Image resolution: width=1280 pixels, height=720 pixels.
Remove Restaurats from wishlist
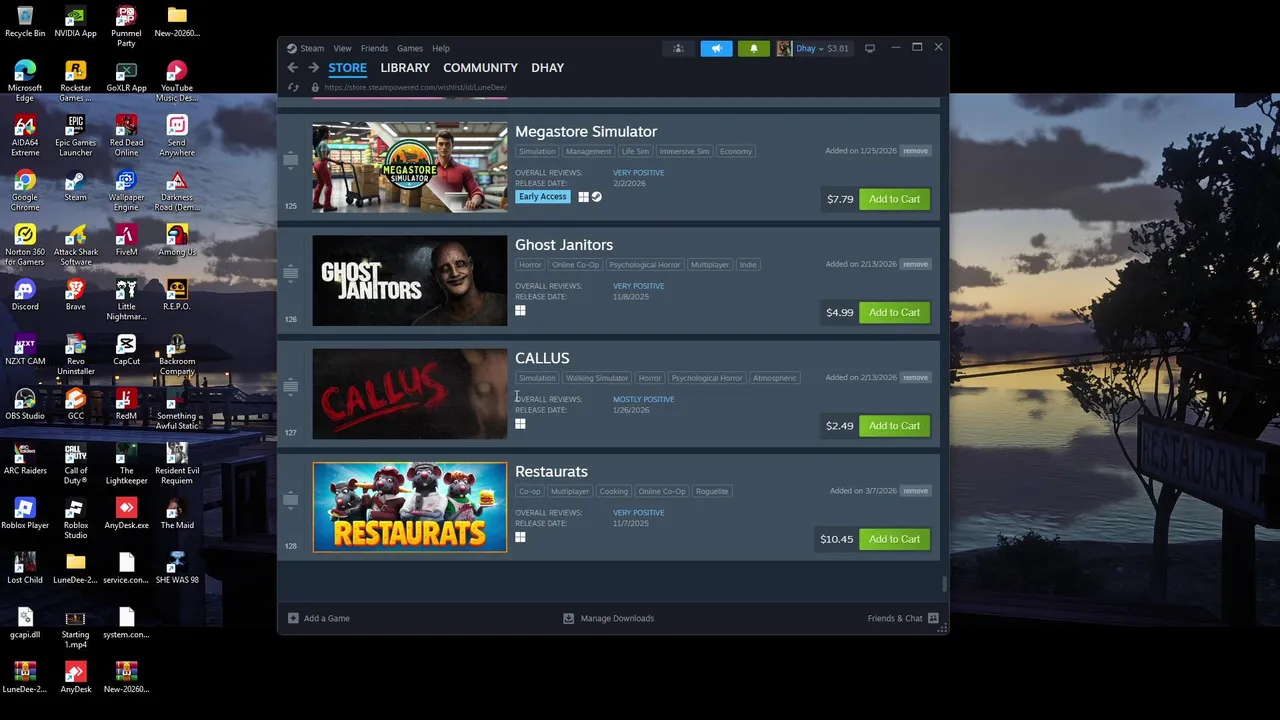[915, 491]
